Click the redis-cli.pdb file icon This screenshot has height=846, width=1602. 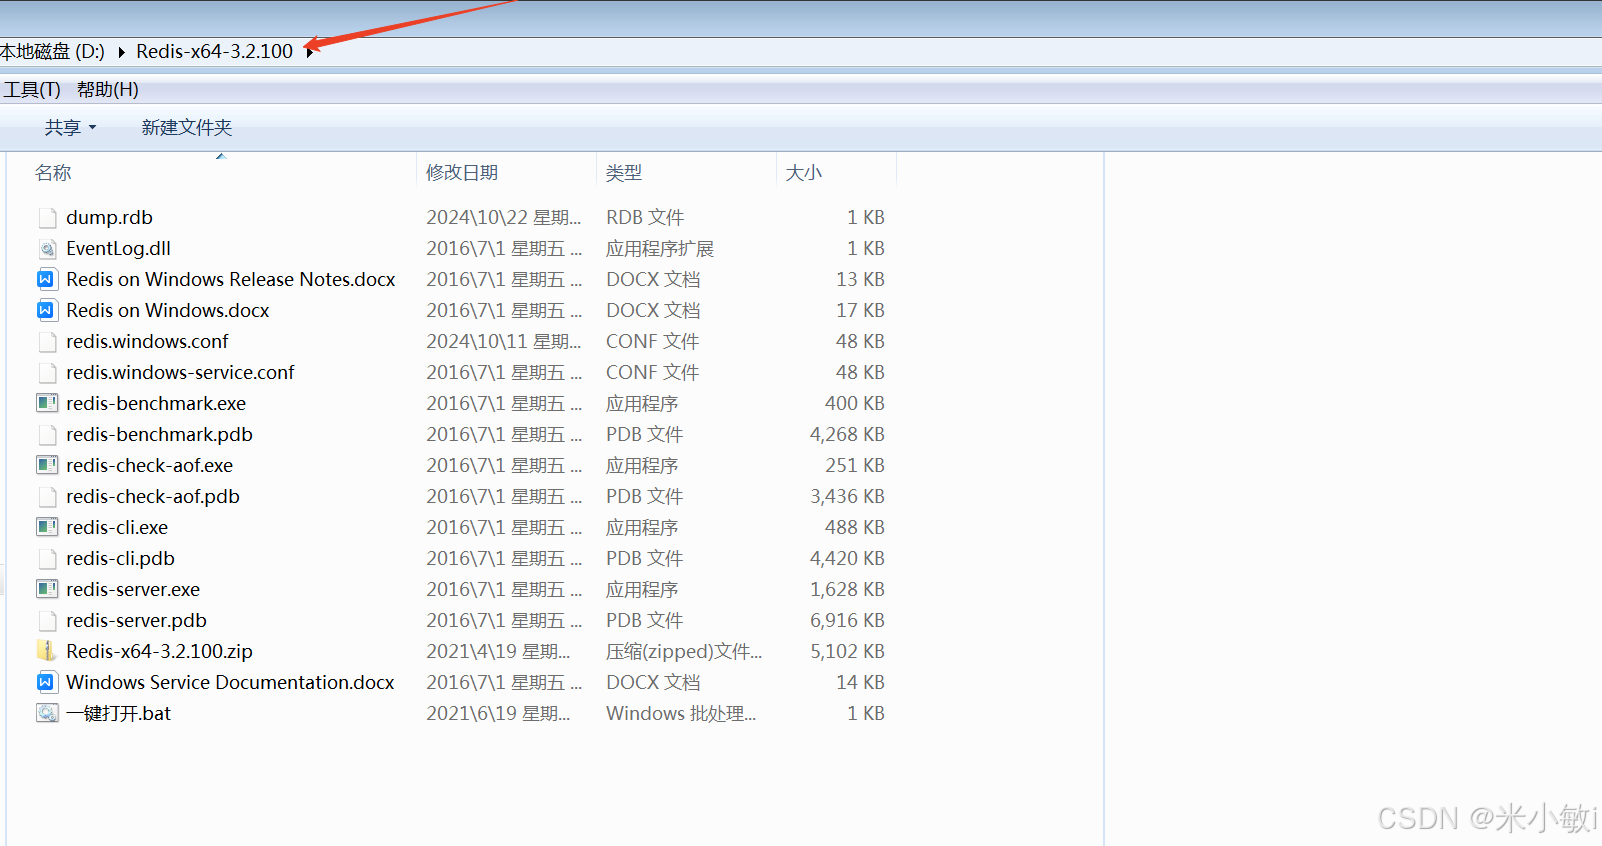[47, 559]
